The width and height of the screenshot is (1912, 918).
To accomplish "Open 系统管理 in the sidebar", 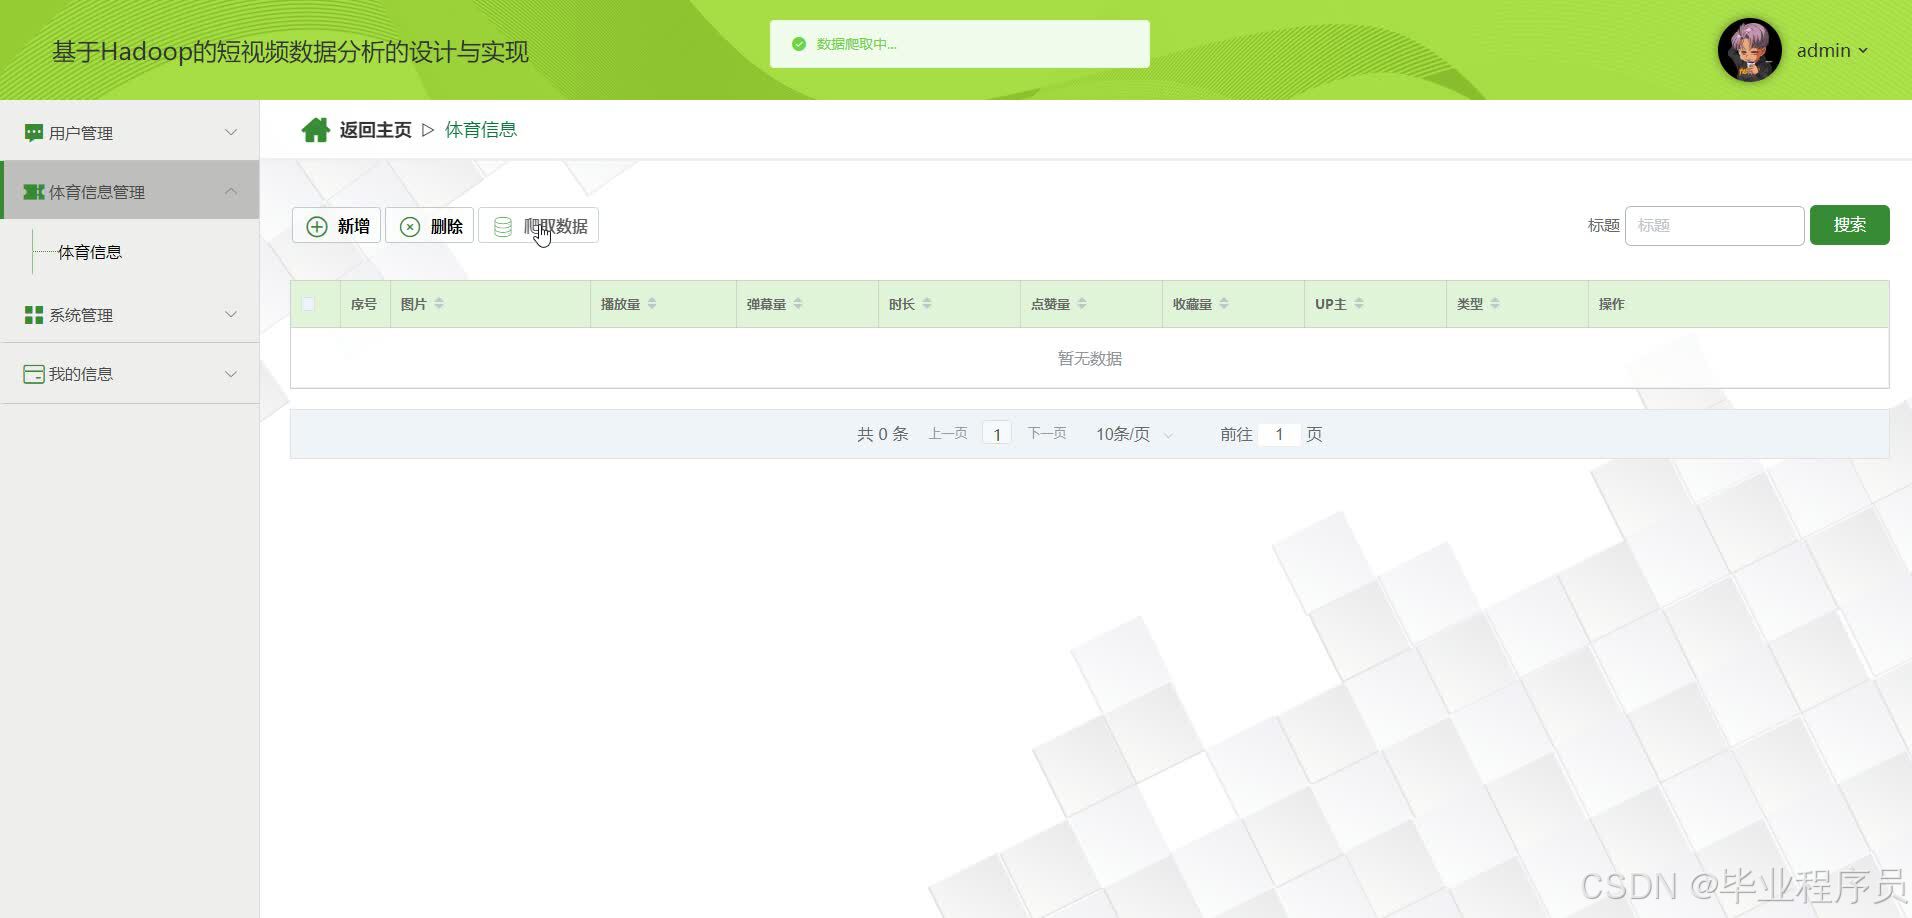I will [x=130, y=314].
